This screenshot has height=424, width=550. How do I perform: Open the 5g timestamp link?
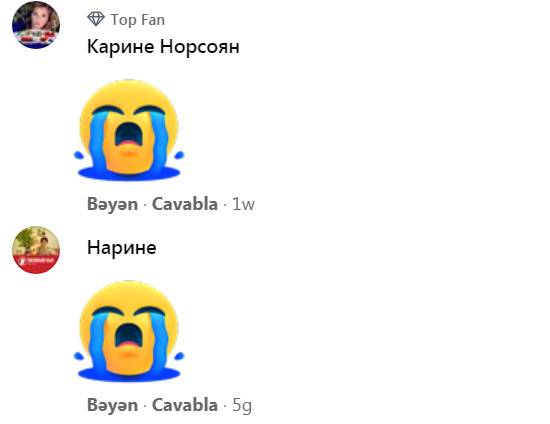tap(242, 406)
